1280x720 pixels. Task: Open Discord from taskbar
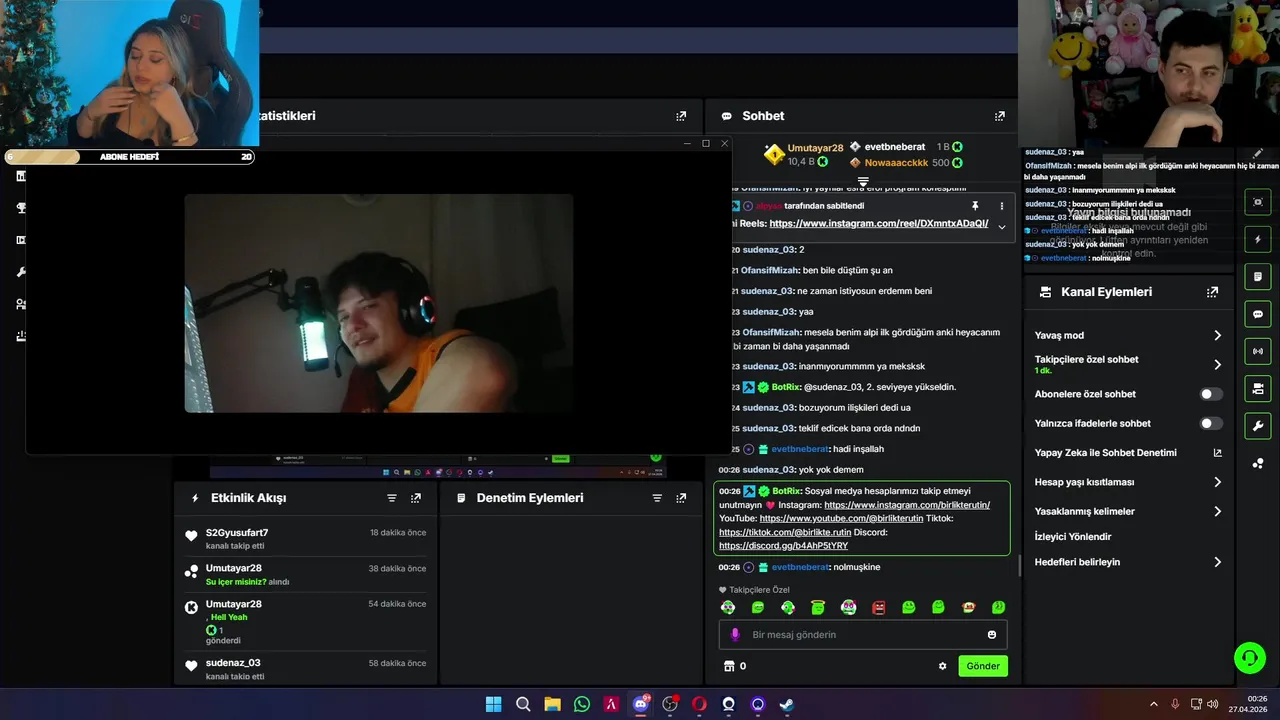click(x=641, y=704)
